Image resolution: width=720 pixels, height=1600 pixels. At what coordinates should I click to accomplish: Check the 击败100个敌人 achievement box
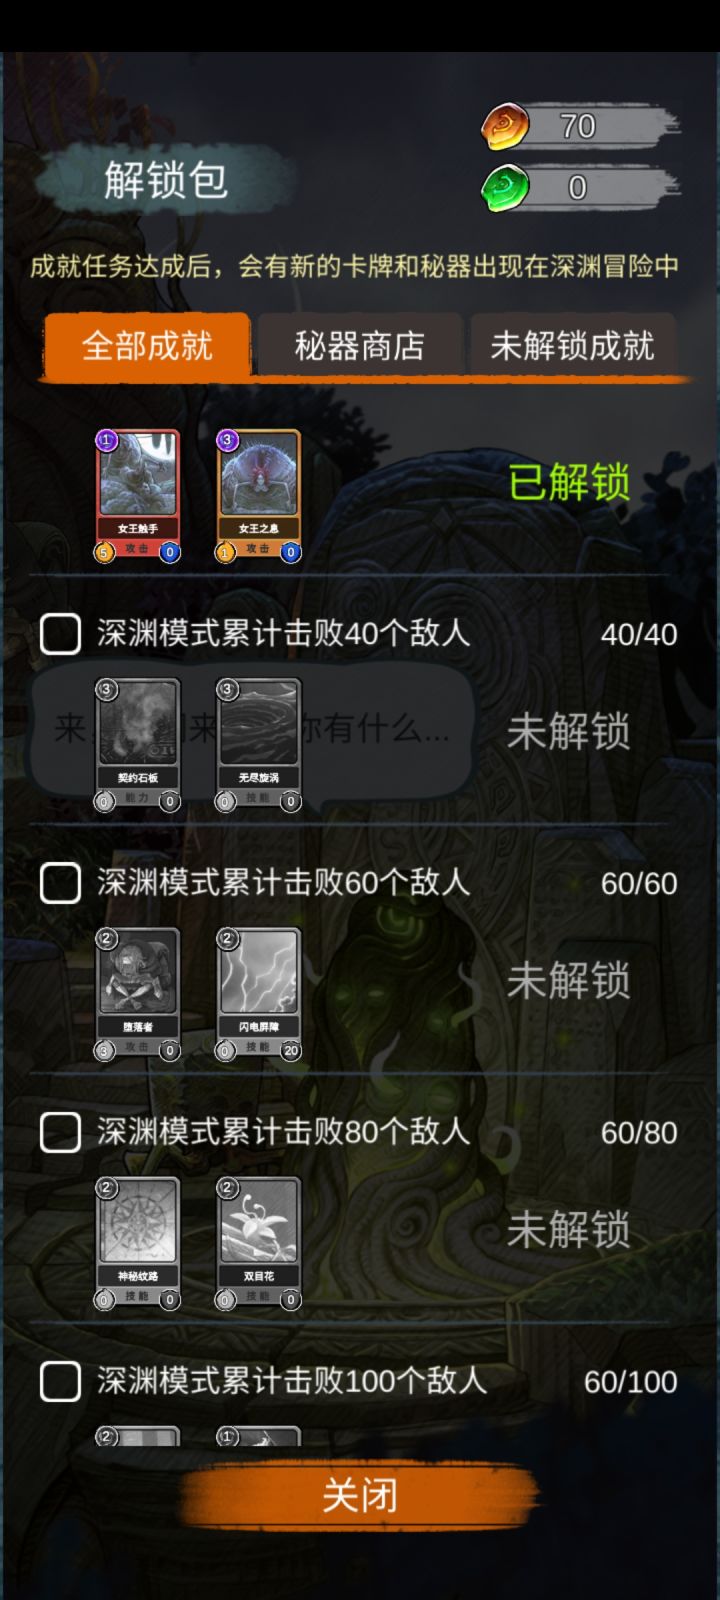pyautogui.click(x=60, y=1381)
